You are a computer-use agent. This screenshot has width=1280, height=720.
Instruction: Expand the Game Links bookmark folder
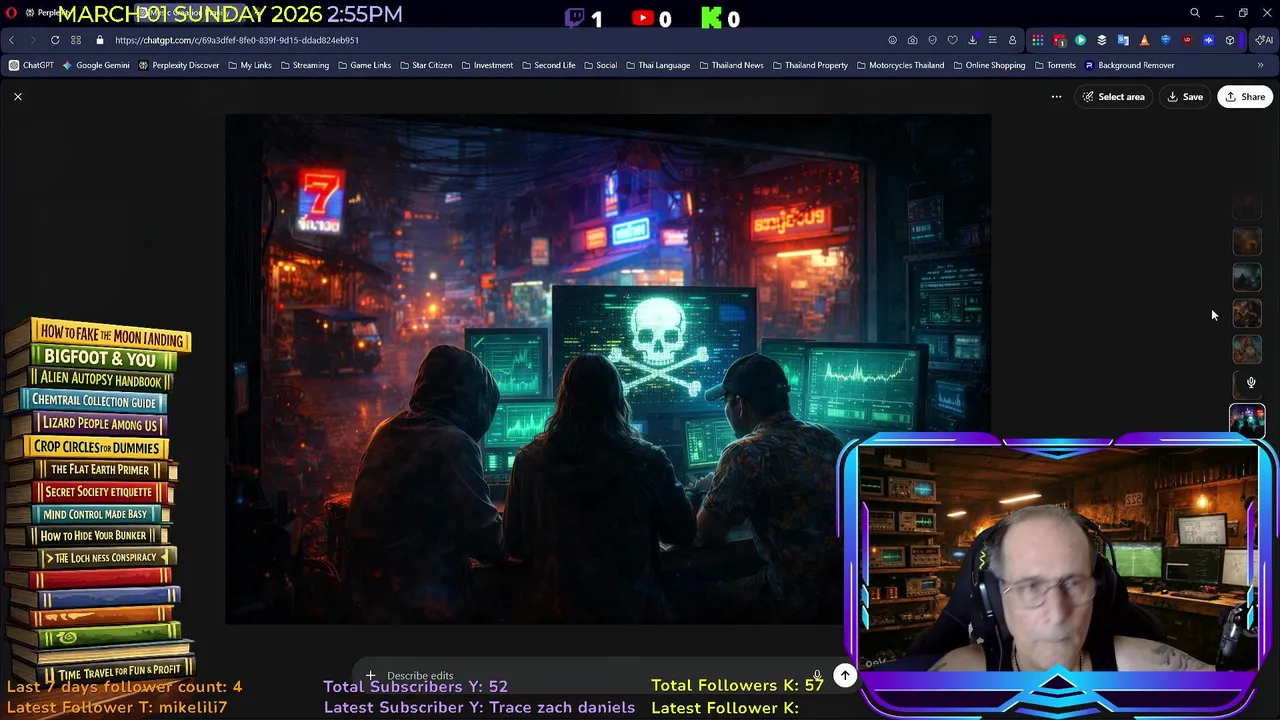pyautogui.click(x=364, y=65)
